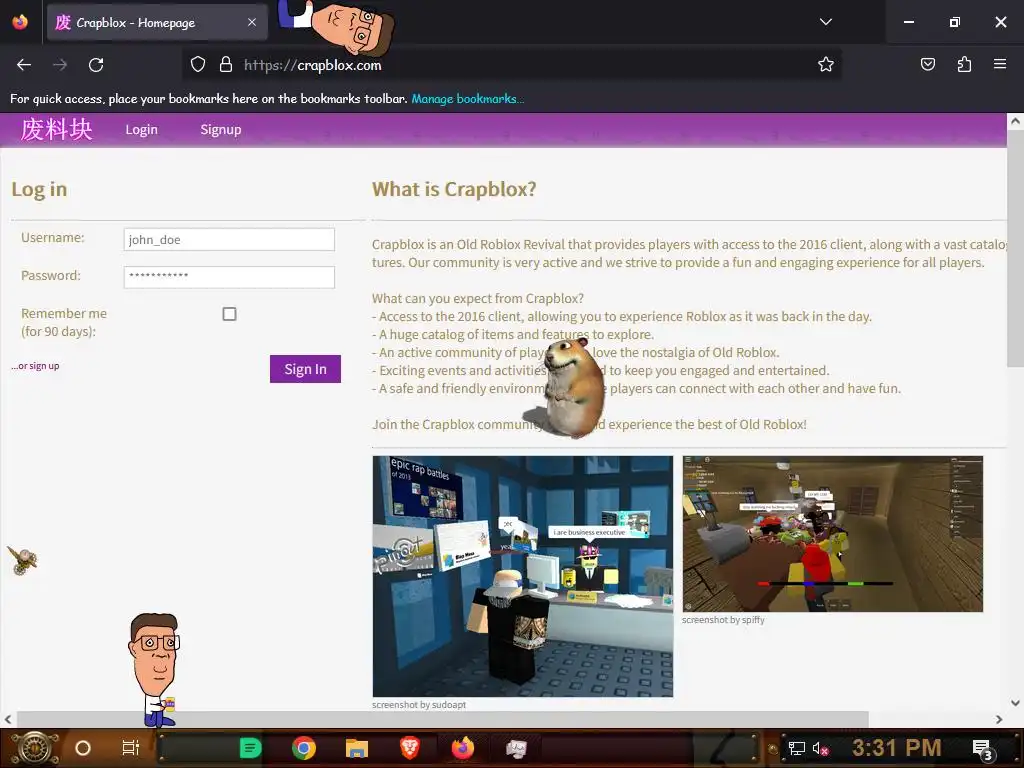Launch Brave browser from taskbar
The image size is (1024, 768).
(x=410, y=748)
